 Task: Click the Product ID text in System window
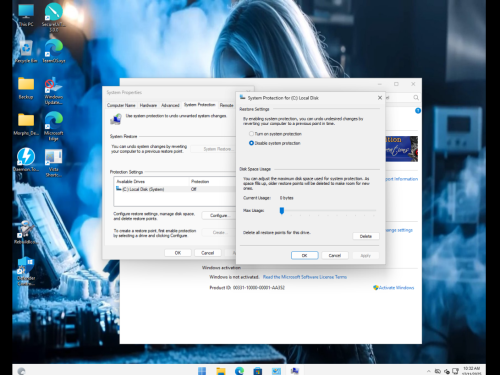(x=247, y=288)
